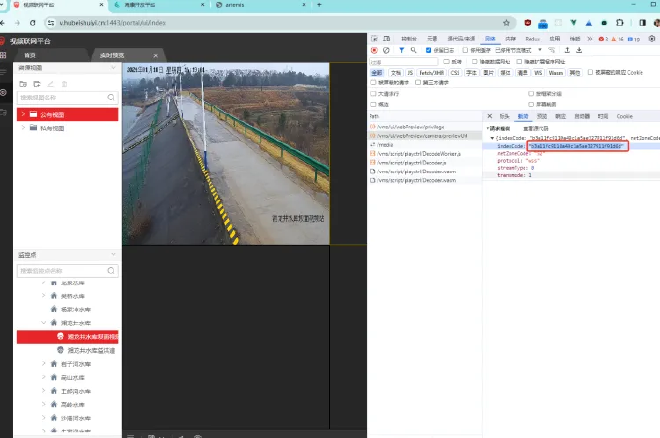The image size is (660, 438).
Task: Collapse the request payload section
Action: pos(487,128)
